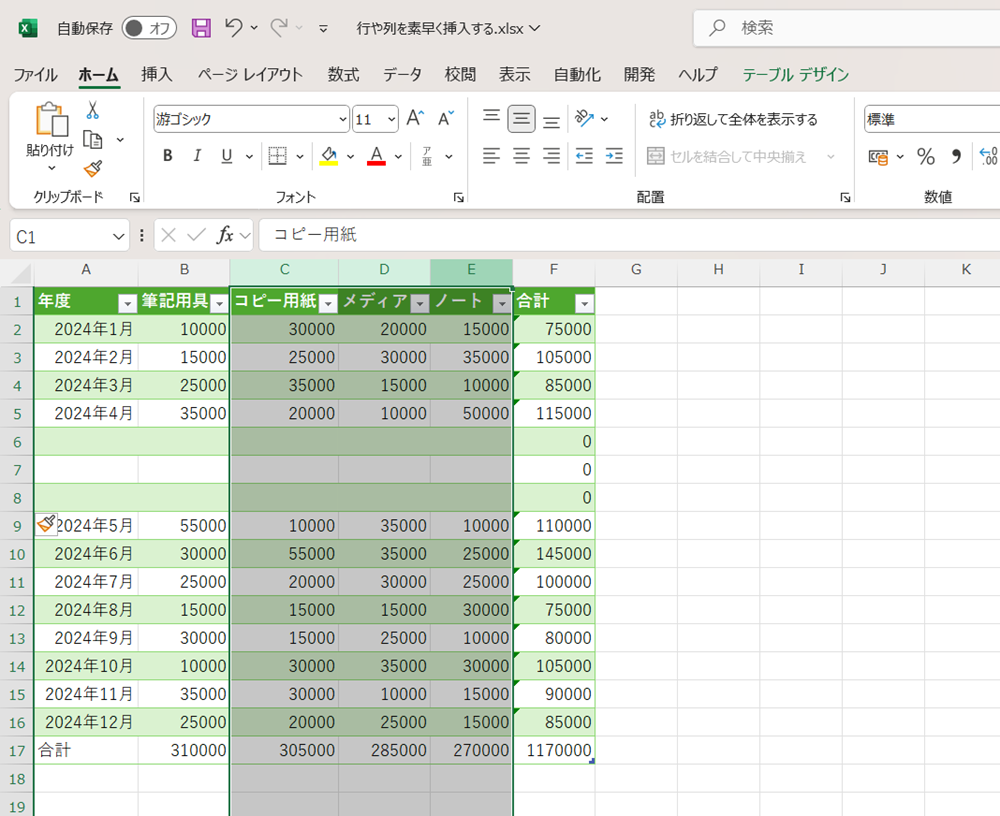Decrease font size with small A icon

click(x=446, y=119)
